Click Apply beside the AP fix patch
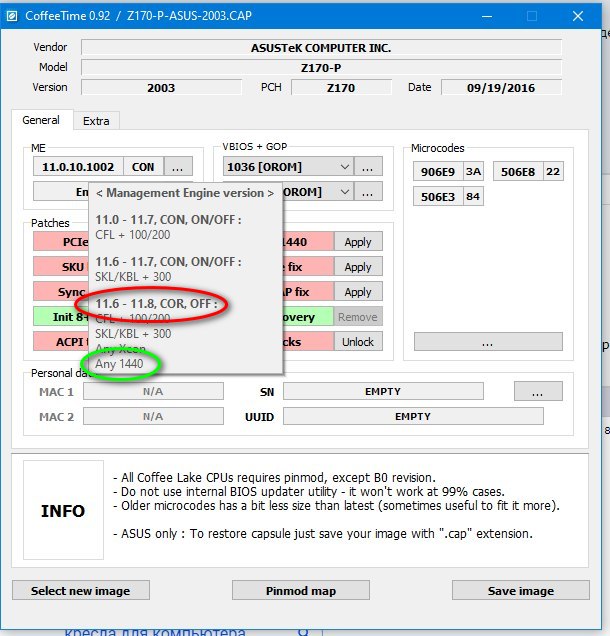Screen dimensions: 610x636 (358, 292)
